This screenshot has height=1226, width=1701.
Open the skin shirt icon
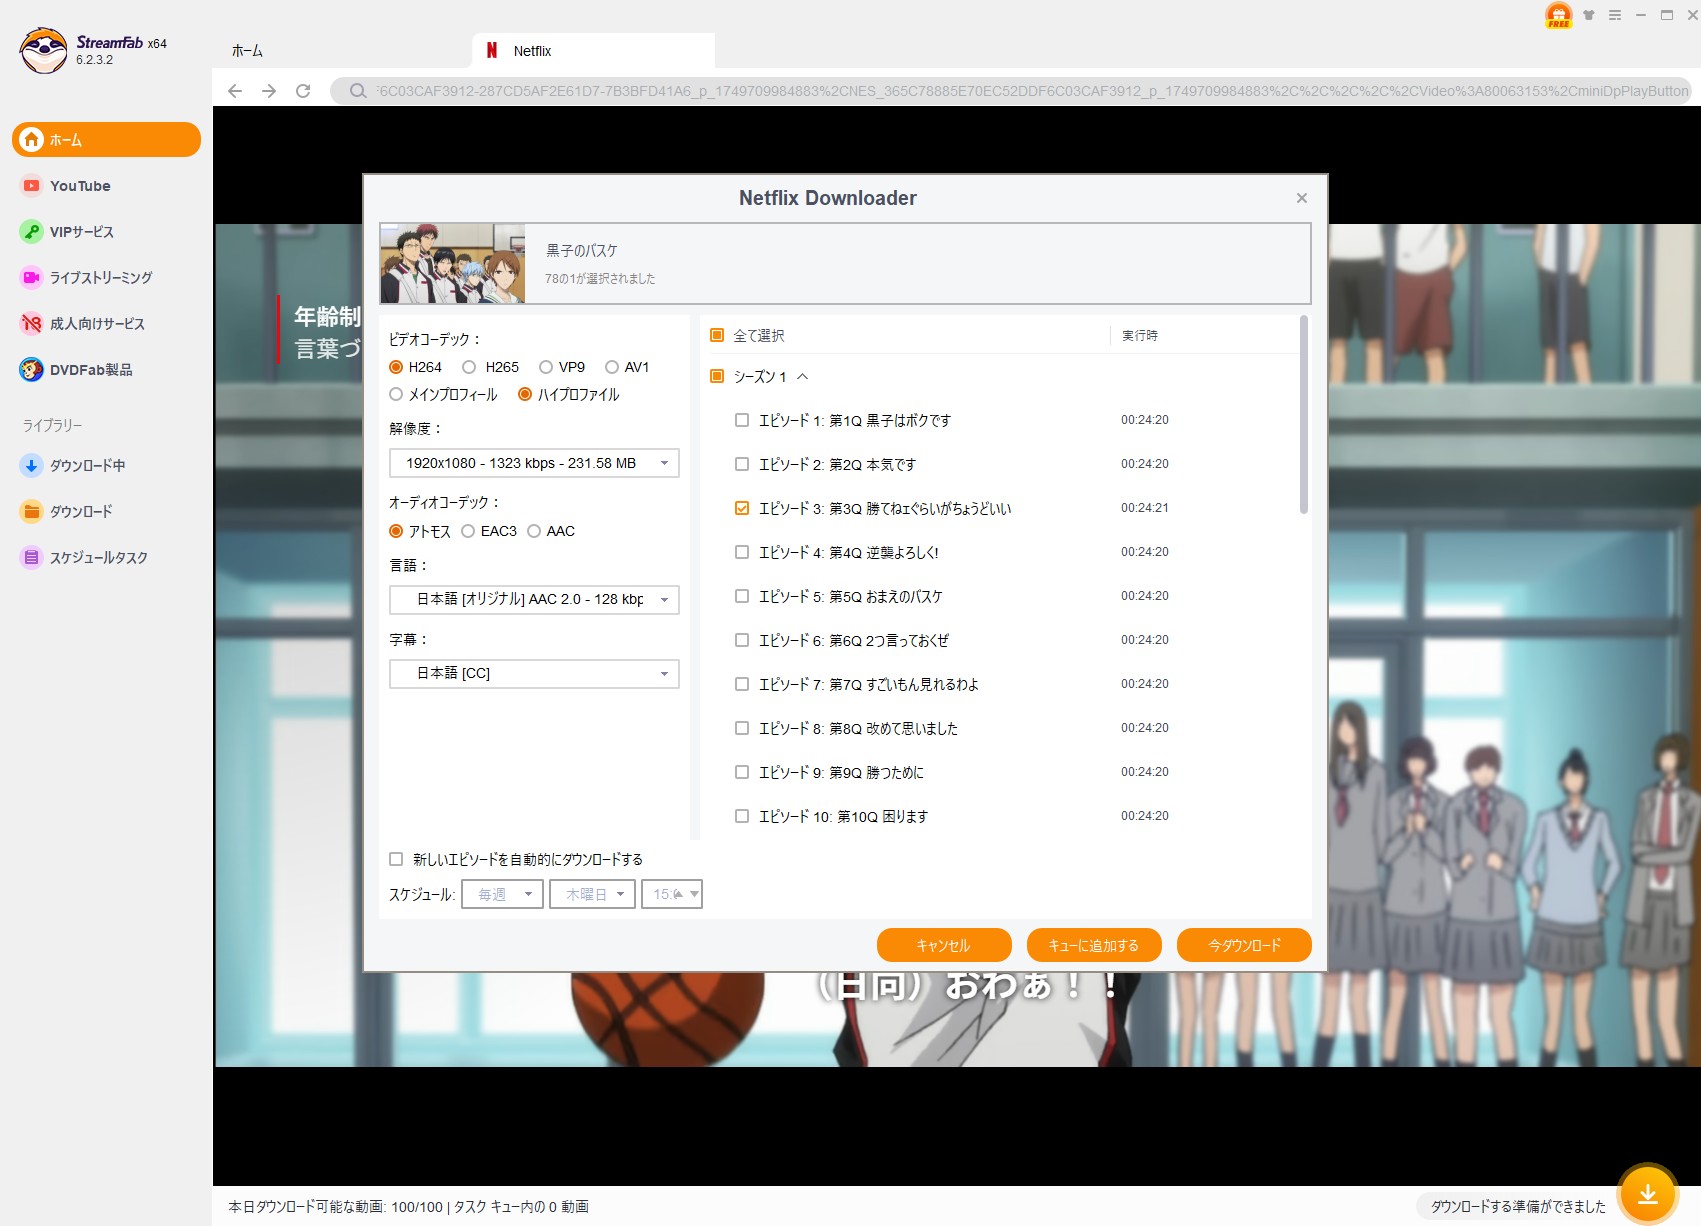(x=1588, y=15)
